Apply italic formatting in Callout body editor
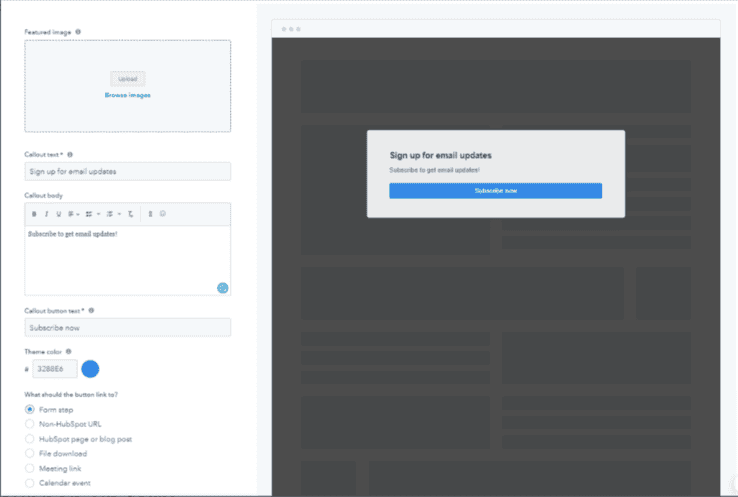Viewport: 738px width, 497px height. [x=46, y=214]
